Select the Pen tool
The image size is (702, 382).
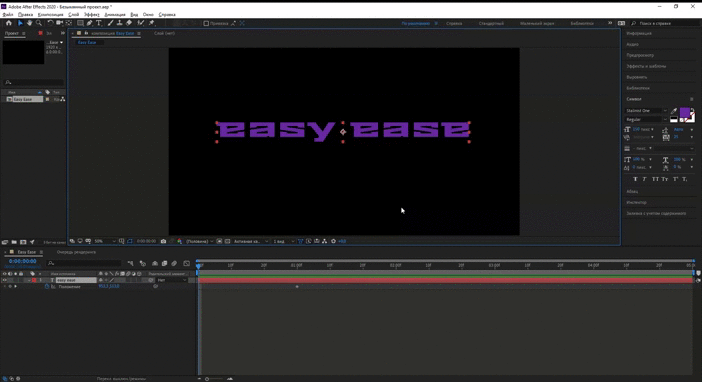90,23
